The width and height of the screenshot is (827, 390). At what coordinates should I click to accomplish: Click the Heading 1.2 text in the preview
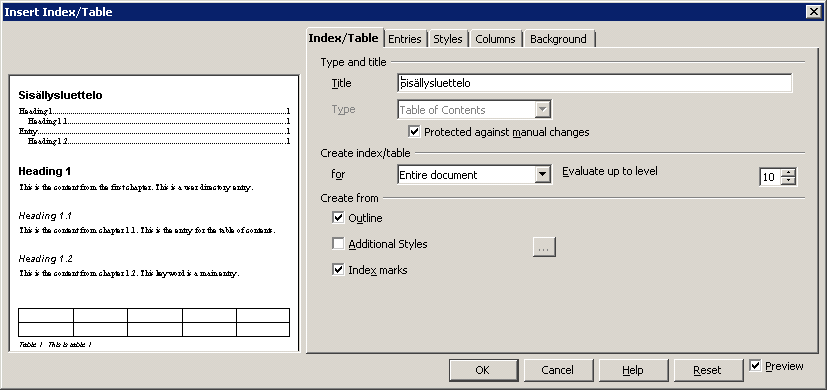(45, 259)
